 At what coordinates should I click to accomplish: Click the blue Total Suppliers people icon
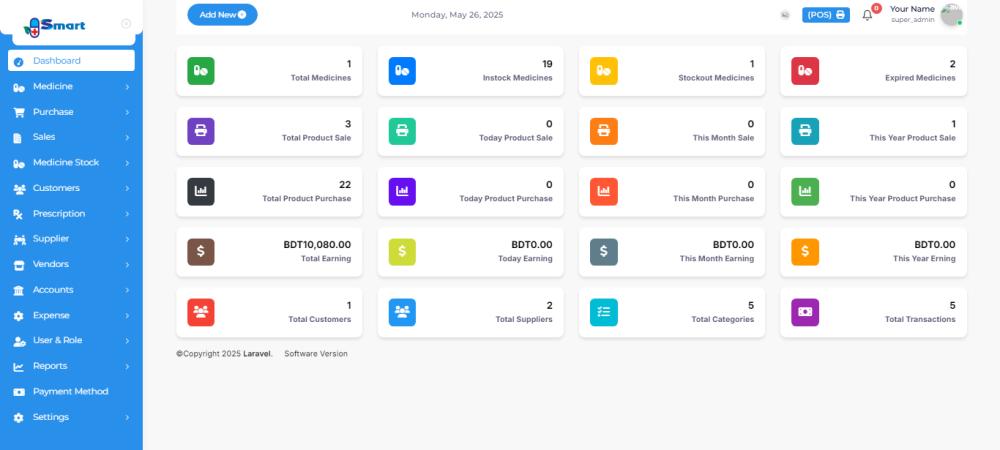click(x=402, y=312)
